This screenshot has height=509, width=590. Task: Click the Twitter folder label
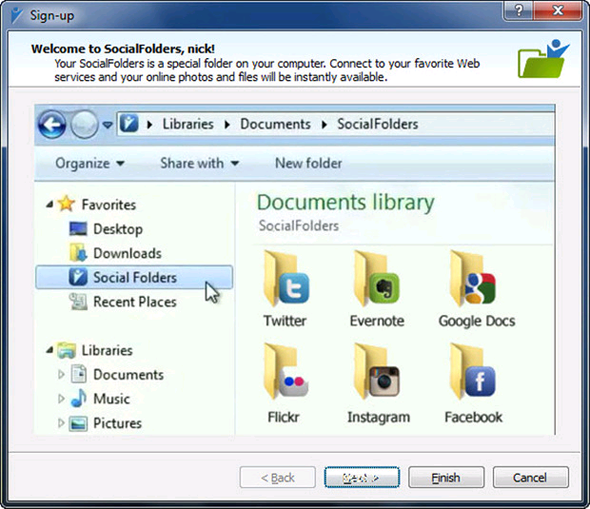[x=285, y=321]
